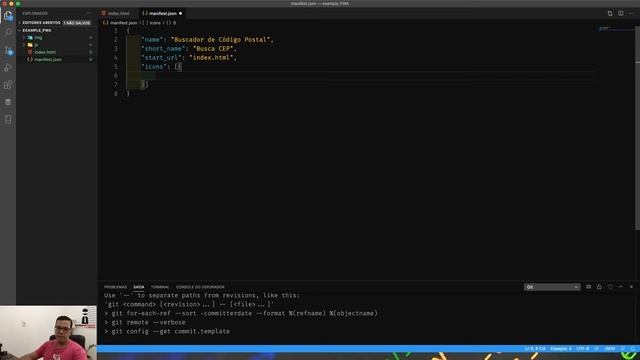Click the braces icon beside manifest.json in explorer

coord(30,60)
